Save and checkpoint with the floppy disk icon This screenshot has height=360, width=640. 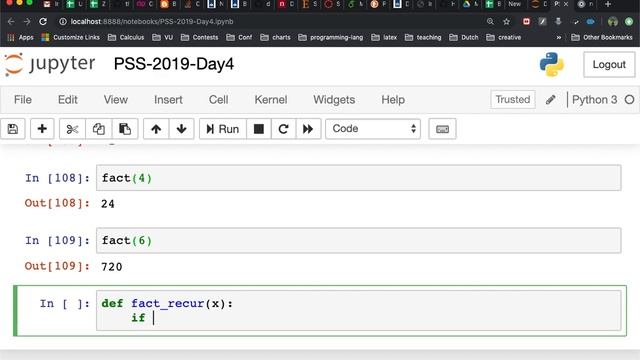point(13,129)
